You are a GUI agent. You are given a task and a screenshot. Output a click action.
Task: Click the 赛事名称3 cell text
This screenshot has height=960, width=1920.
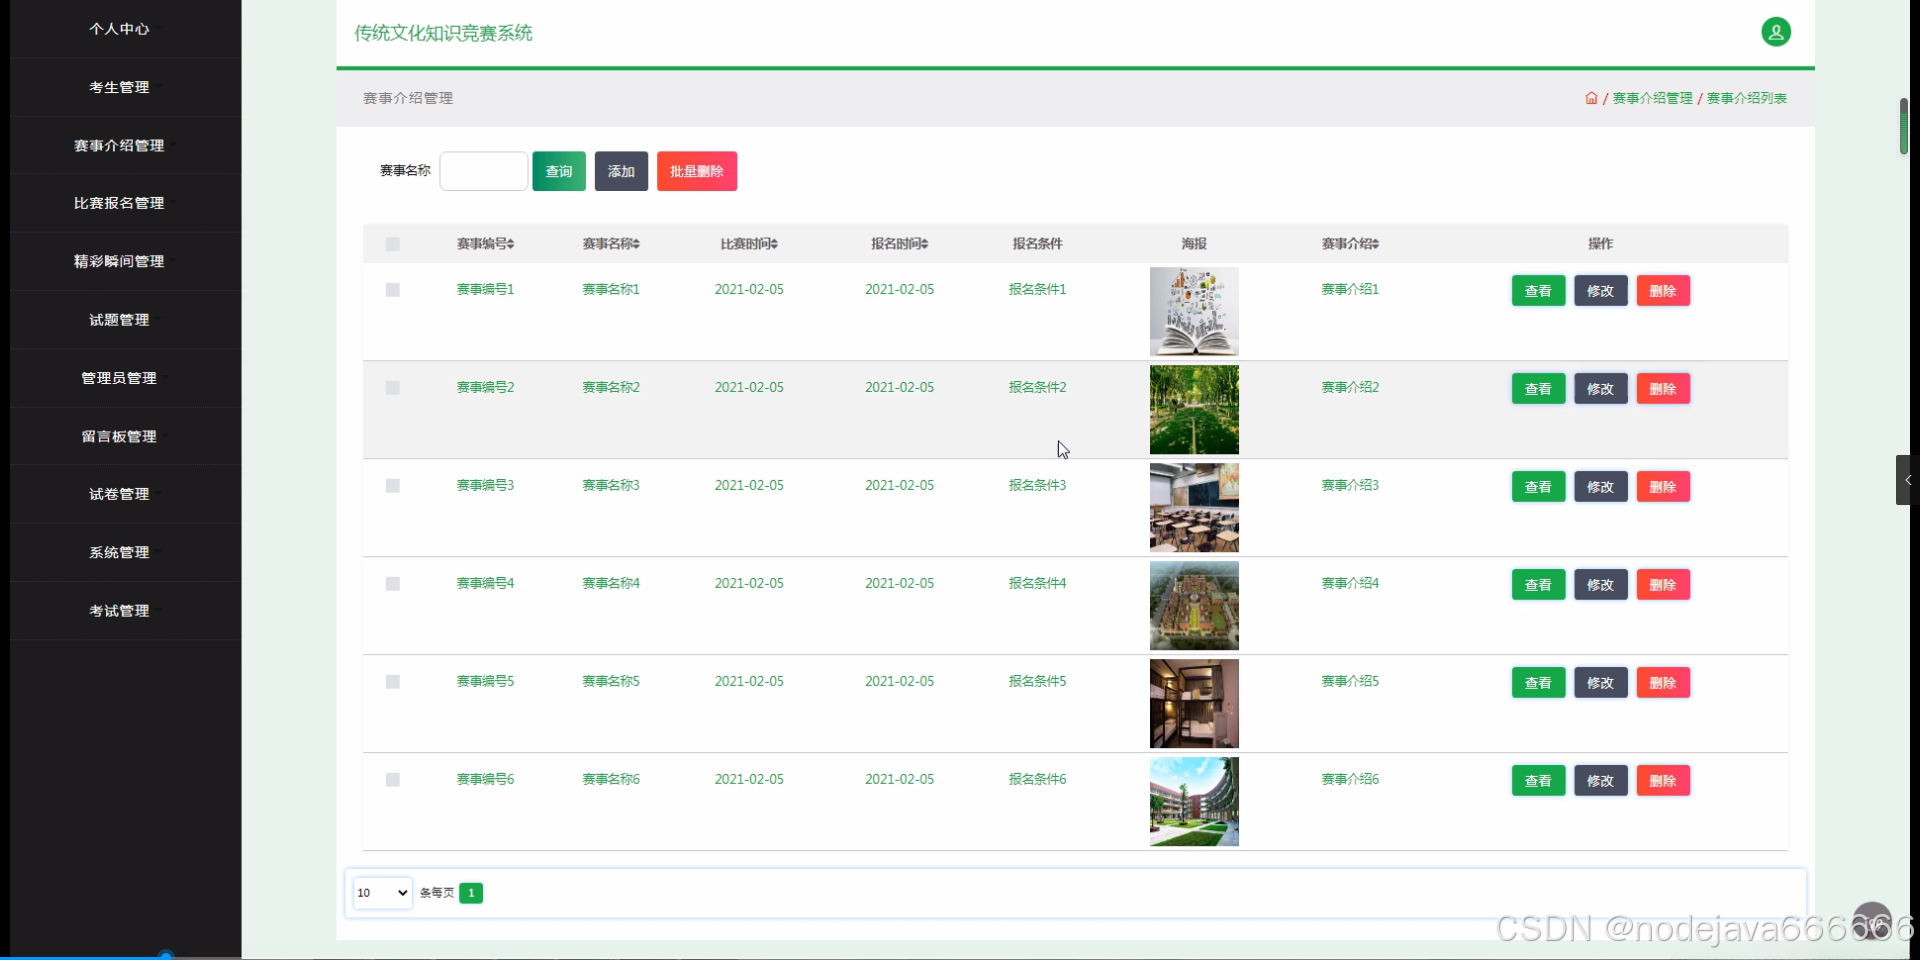coord(611,485)
